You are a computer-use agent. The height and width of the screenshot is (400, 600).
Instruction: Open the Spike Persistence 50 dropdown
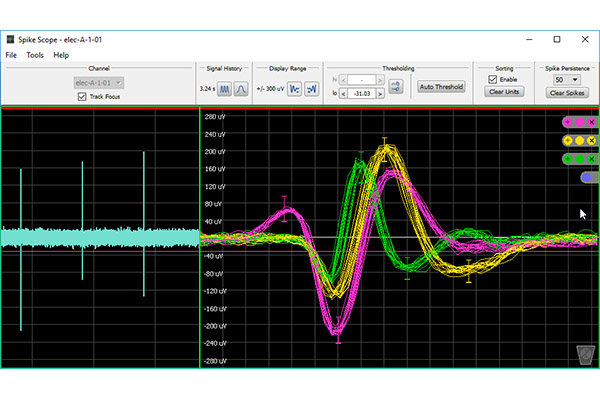(x=567, y=79)
